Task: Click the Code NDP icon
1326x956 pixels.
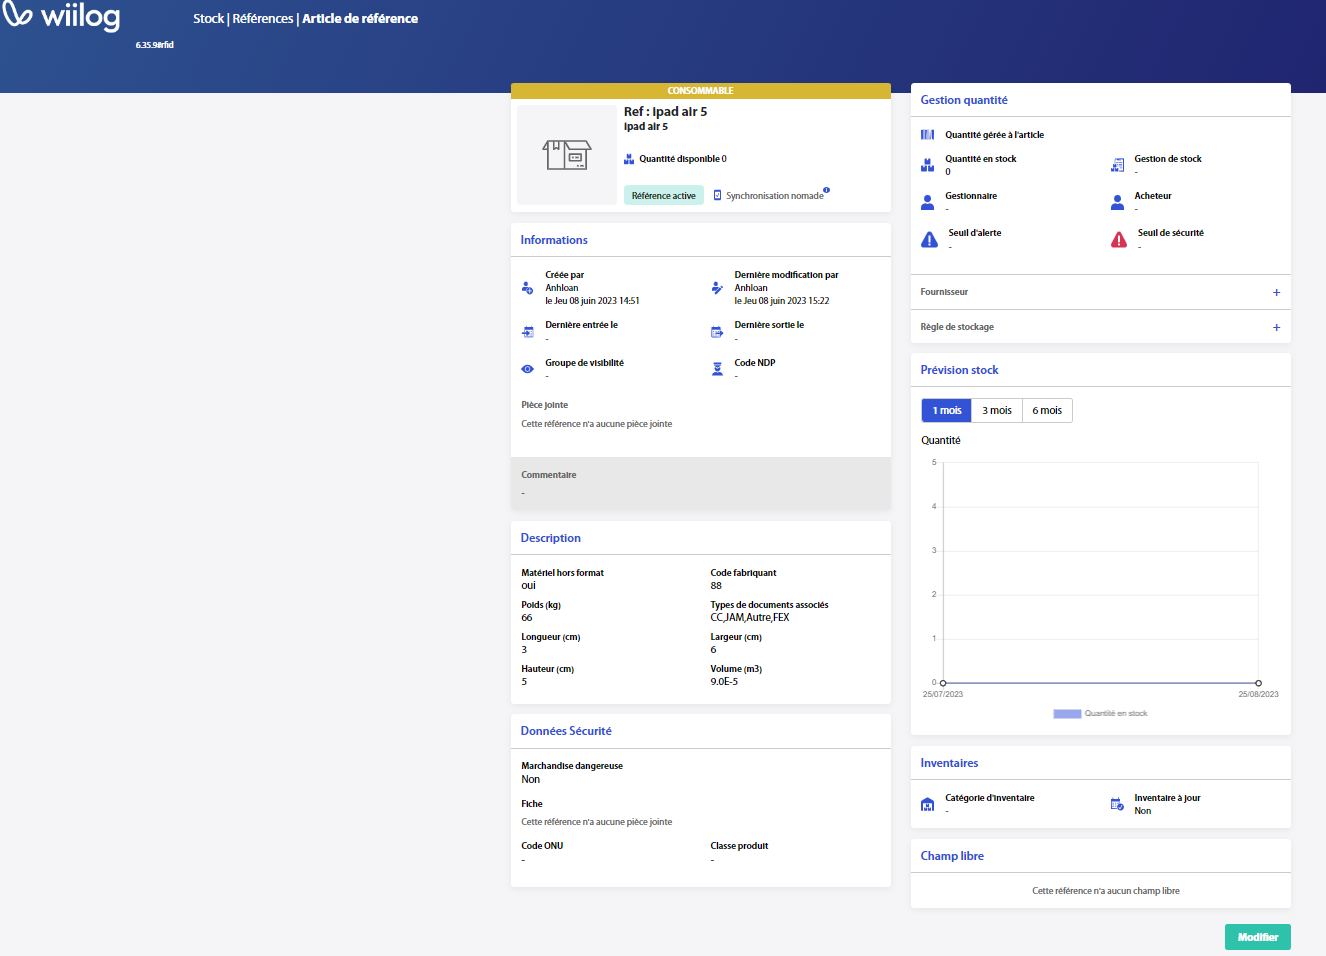Action: 717,369
